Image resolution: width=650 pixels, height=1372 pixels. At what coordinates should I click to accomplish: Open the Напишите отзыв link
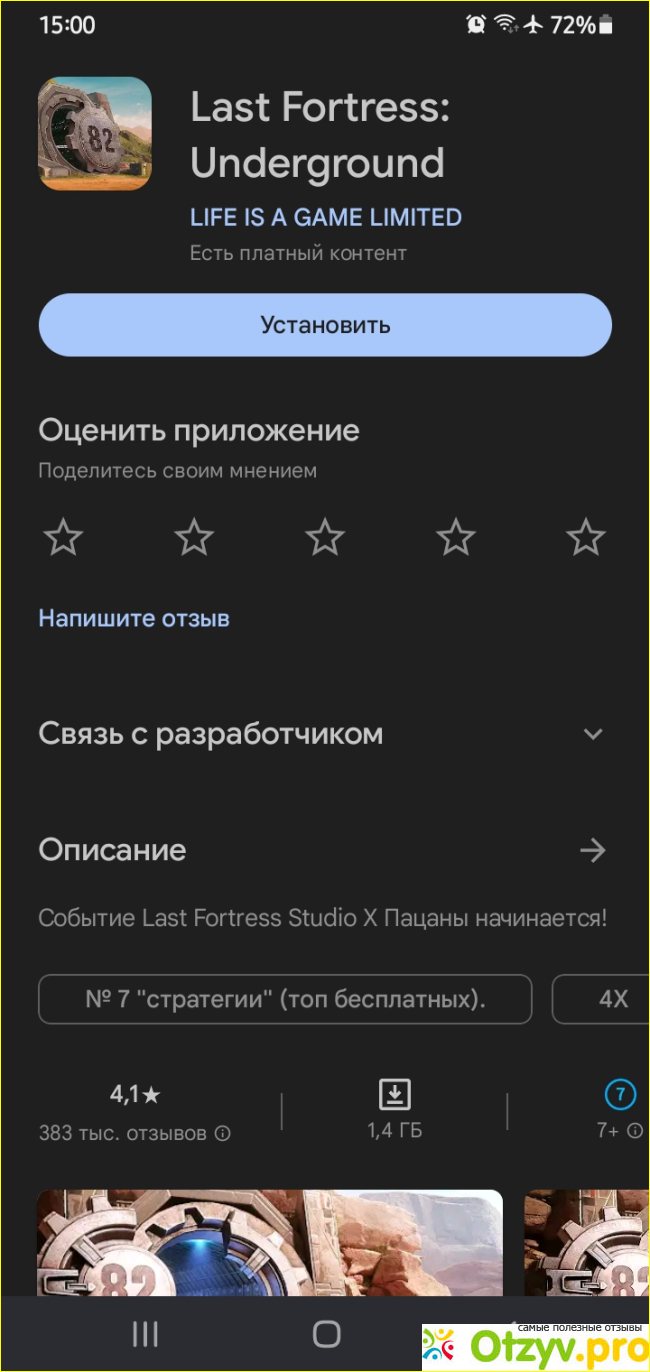pos(134,618)
